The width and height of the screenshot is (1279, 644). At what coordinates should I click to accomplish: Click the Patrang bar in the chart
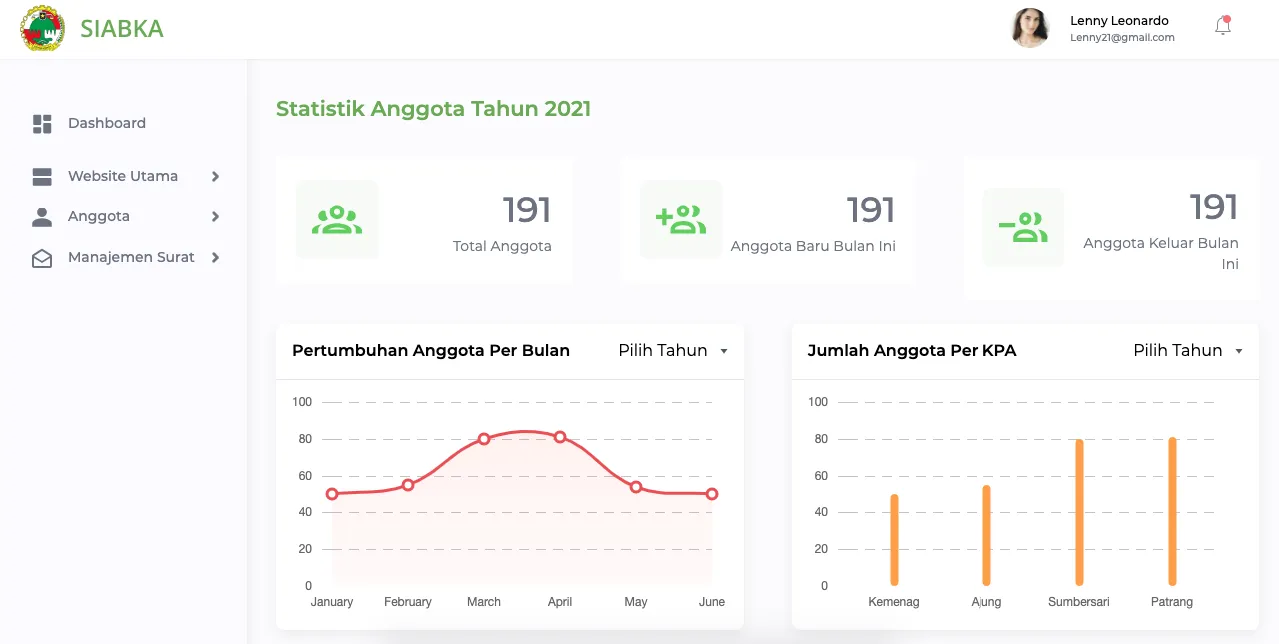[x=1172, y=511]
